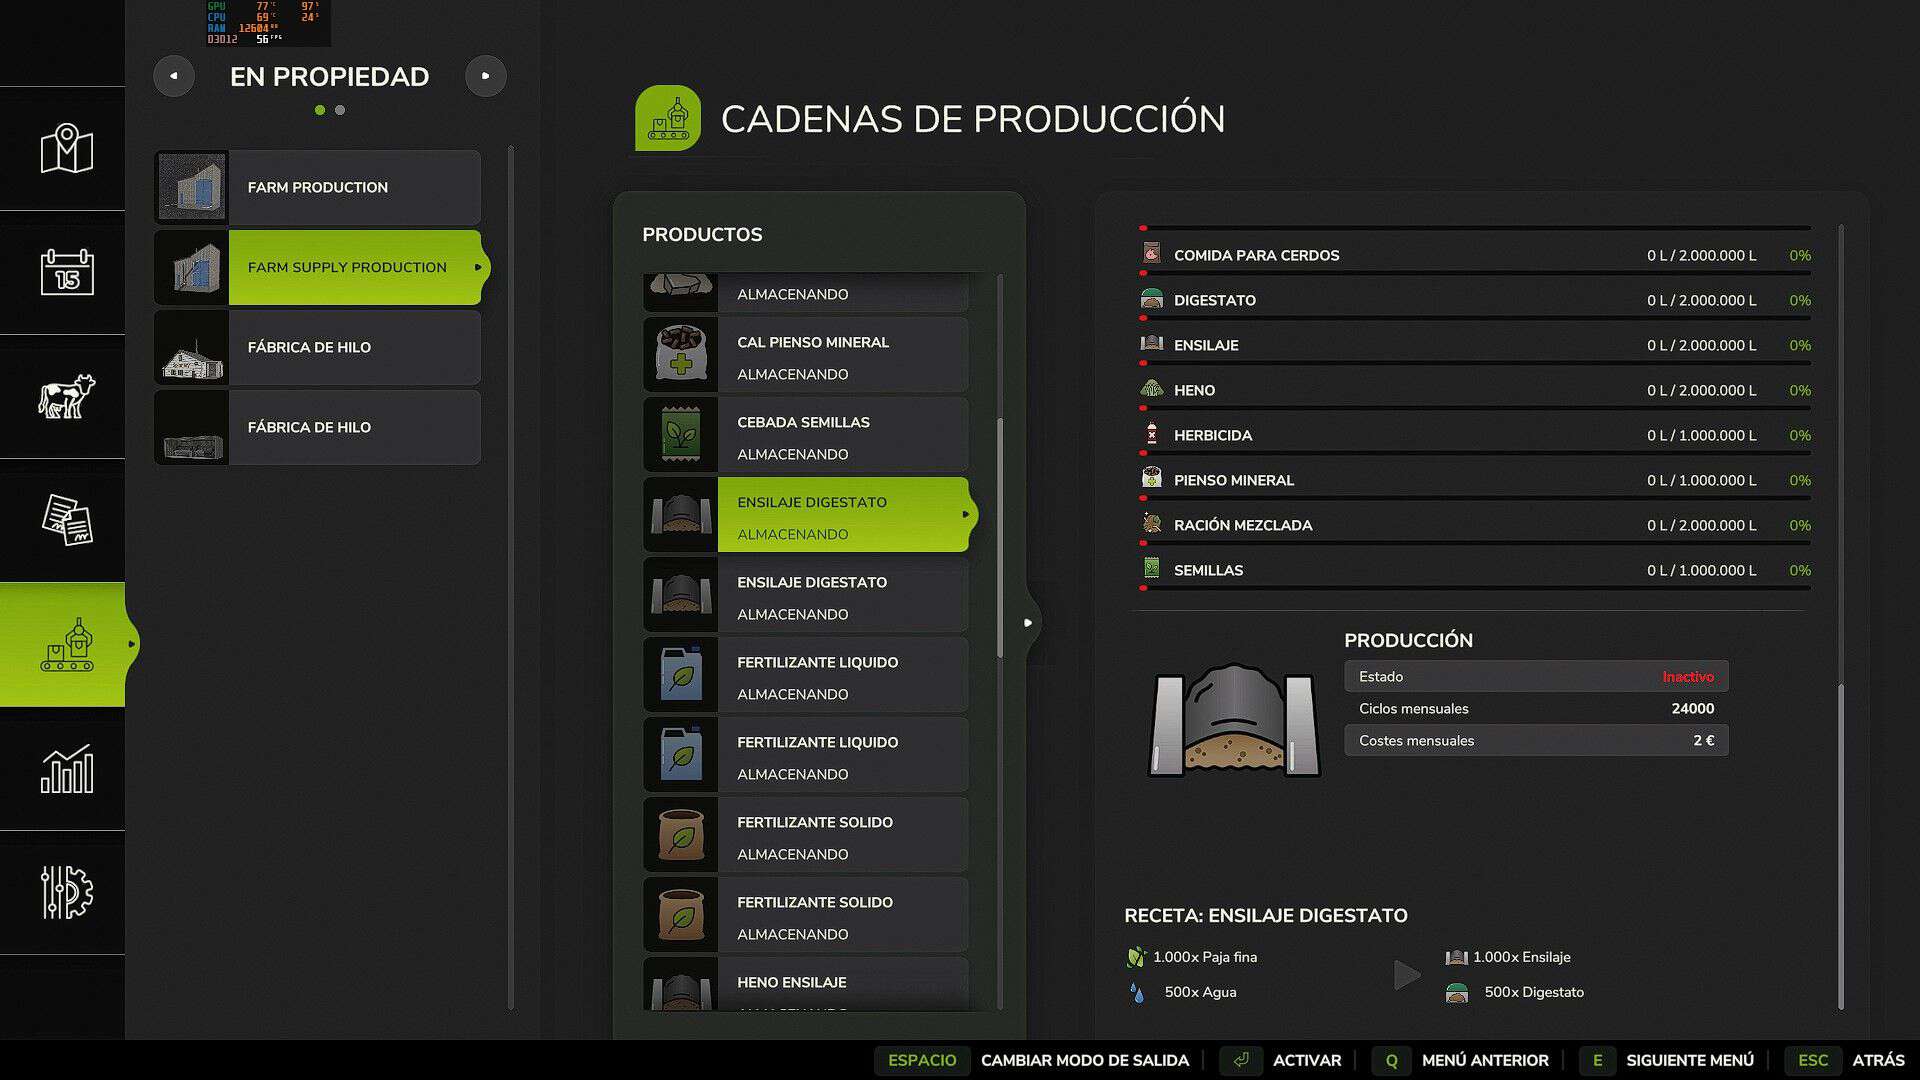Click next arrow beside En Propiedad

(486, 76)
